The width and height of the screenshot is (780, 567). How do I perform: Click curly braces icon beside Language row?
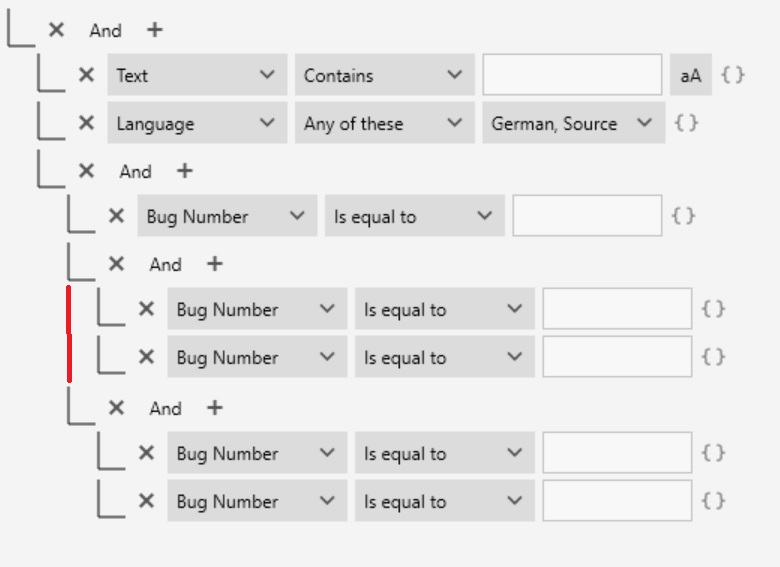click(x=686, y=123)
